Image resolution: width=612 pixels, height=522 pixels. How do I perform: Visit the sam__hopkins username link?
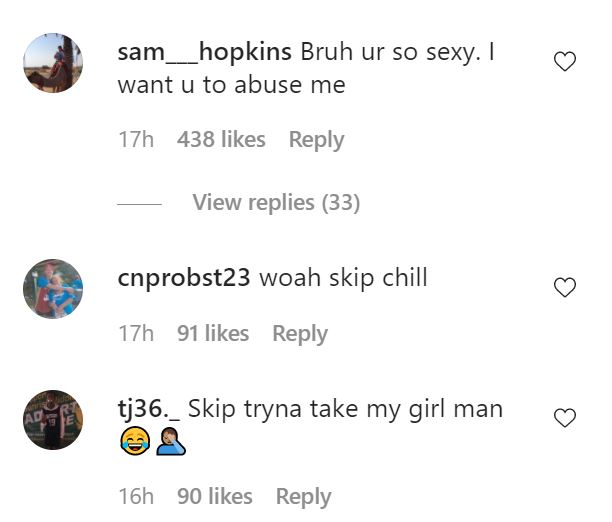[x=205, y=52]
